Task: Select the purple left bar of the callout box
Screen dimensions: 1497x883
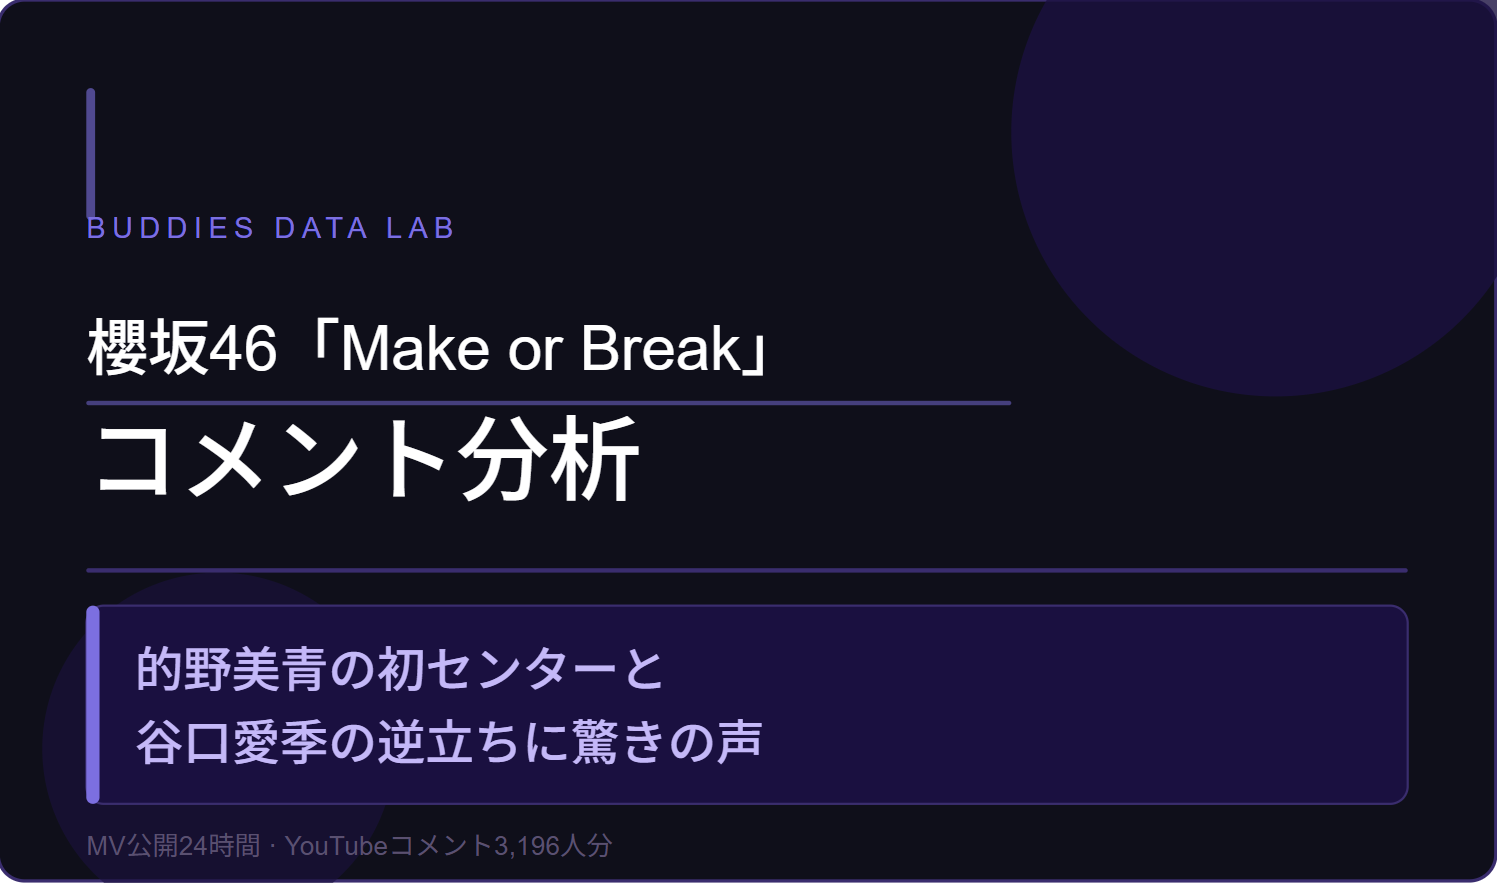Action: click(x=93, y=704)
